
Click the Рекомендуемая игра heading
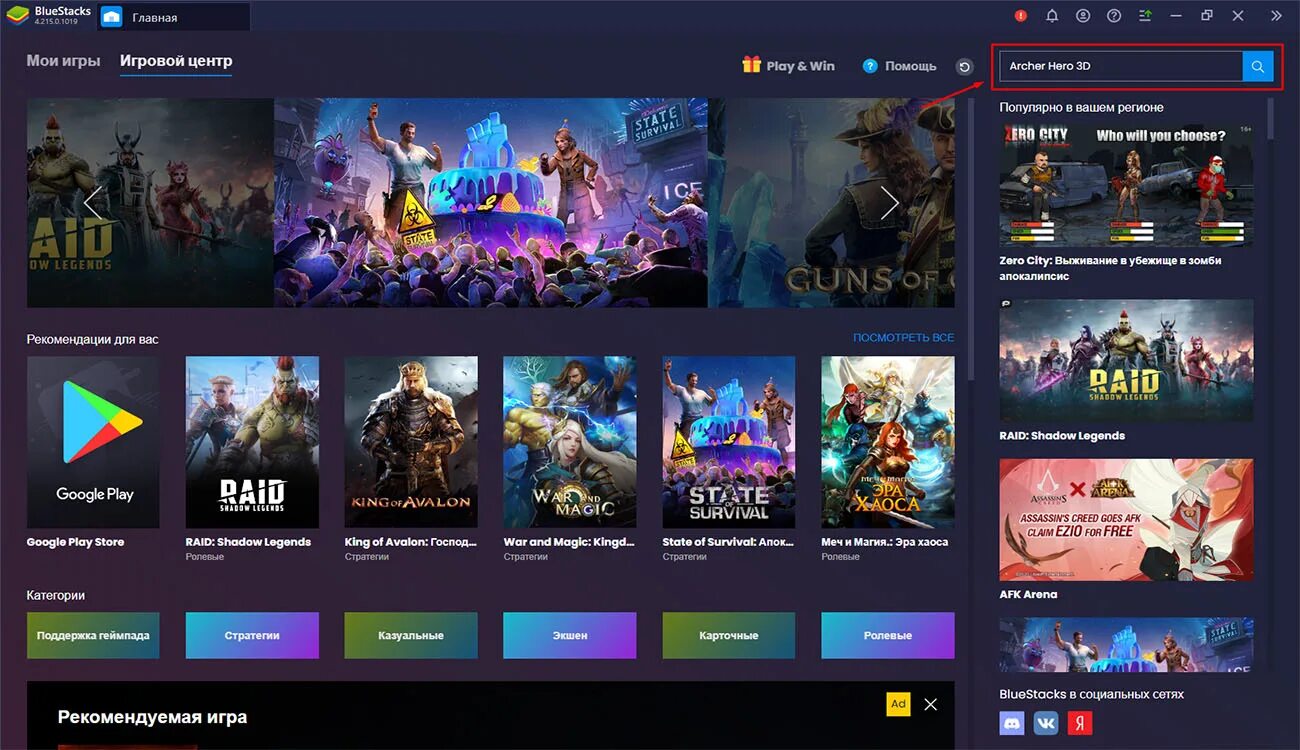[152, 717]
